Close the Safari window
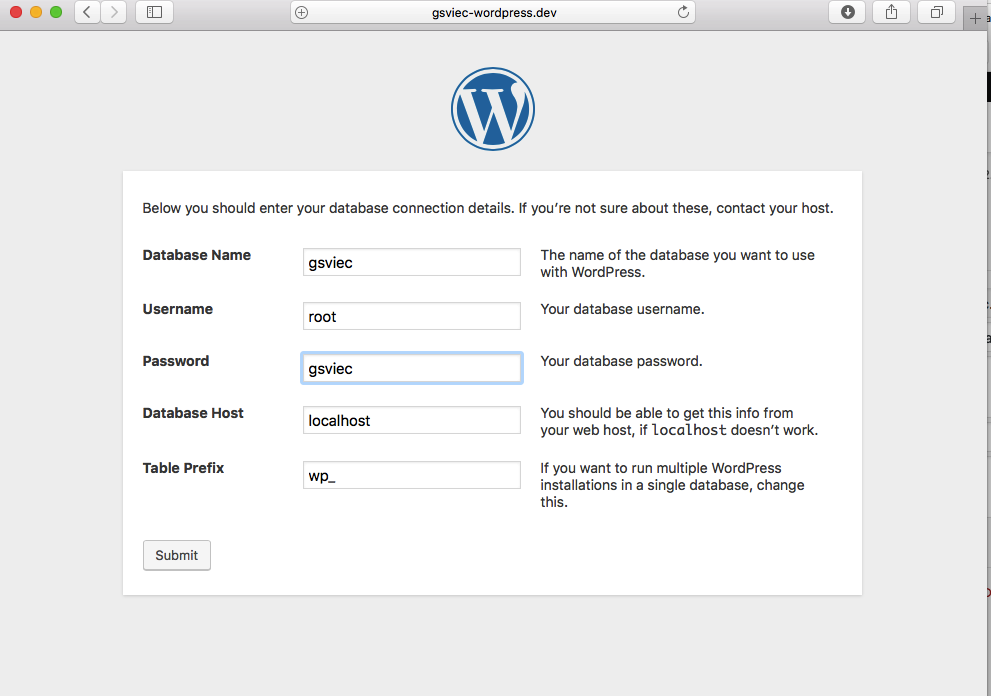The width and height of the screenshot is (991, 696). [x=16, y=12]
